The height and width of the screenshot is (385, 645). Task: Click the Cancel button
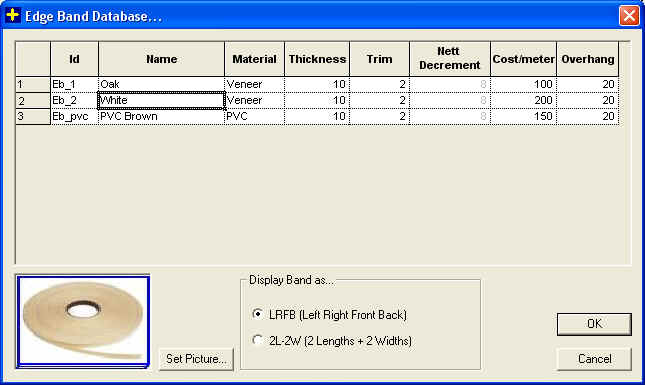click(594, 359)
